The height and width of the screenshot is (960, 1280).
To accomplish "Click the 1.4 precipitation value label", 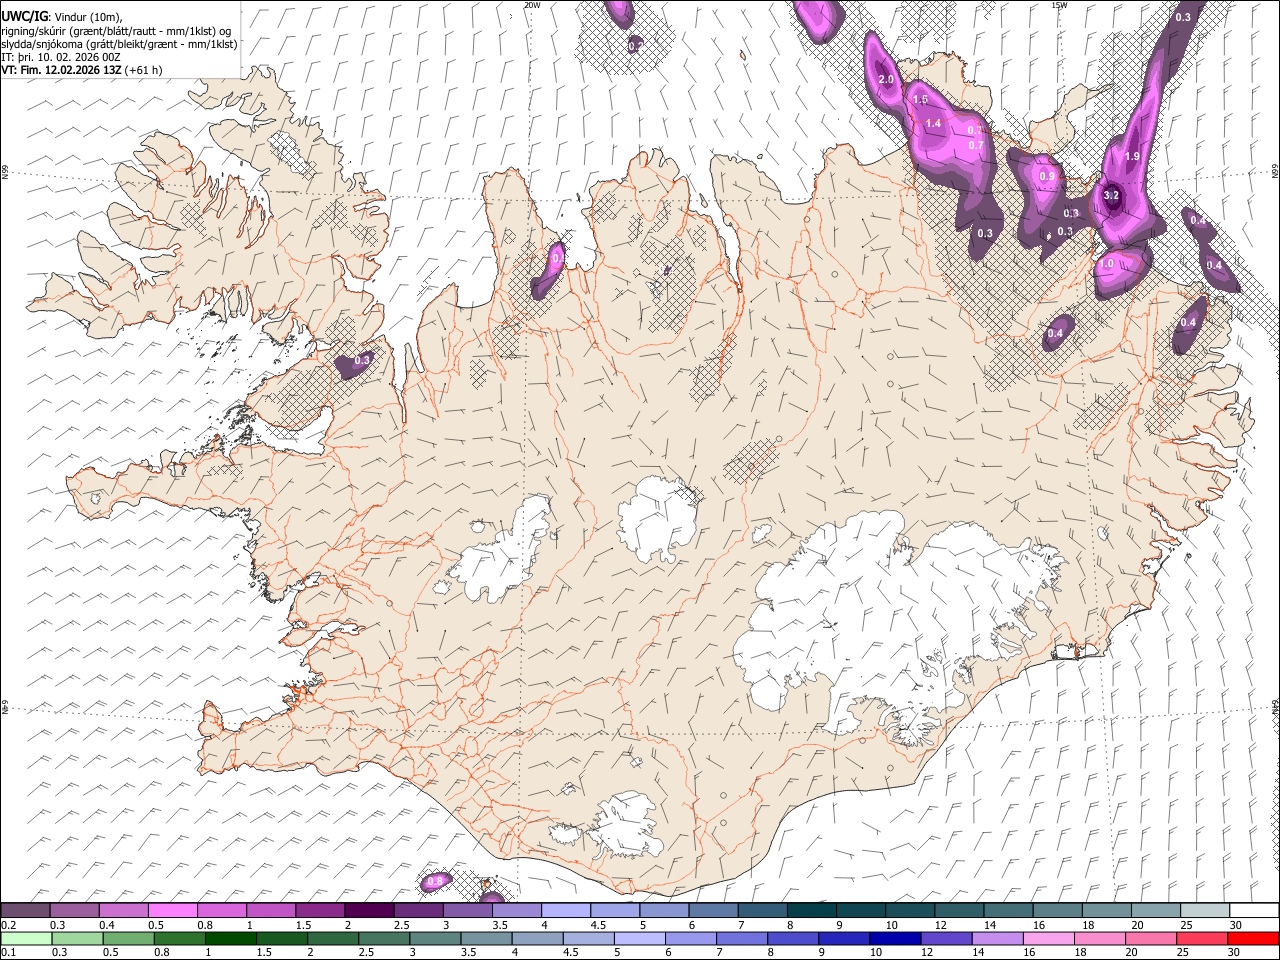I will pos(933,123).
